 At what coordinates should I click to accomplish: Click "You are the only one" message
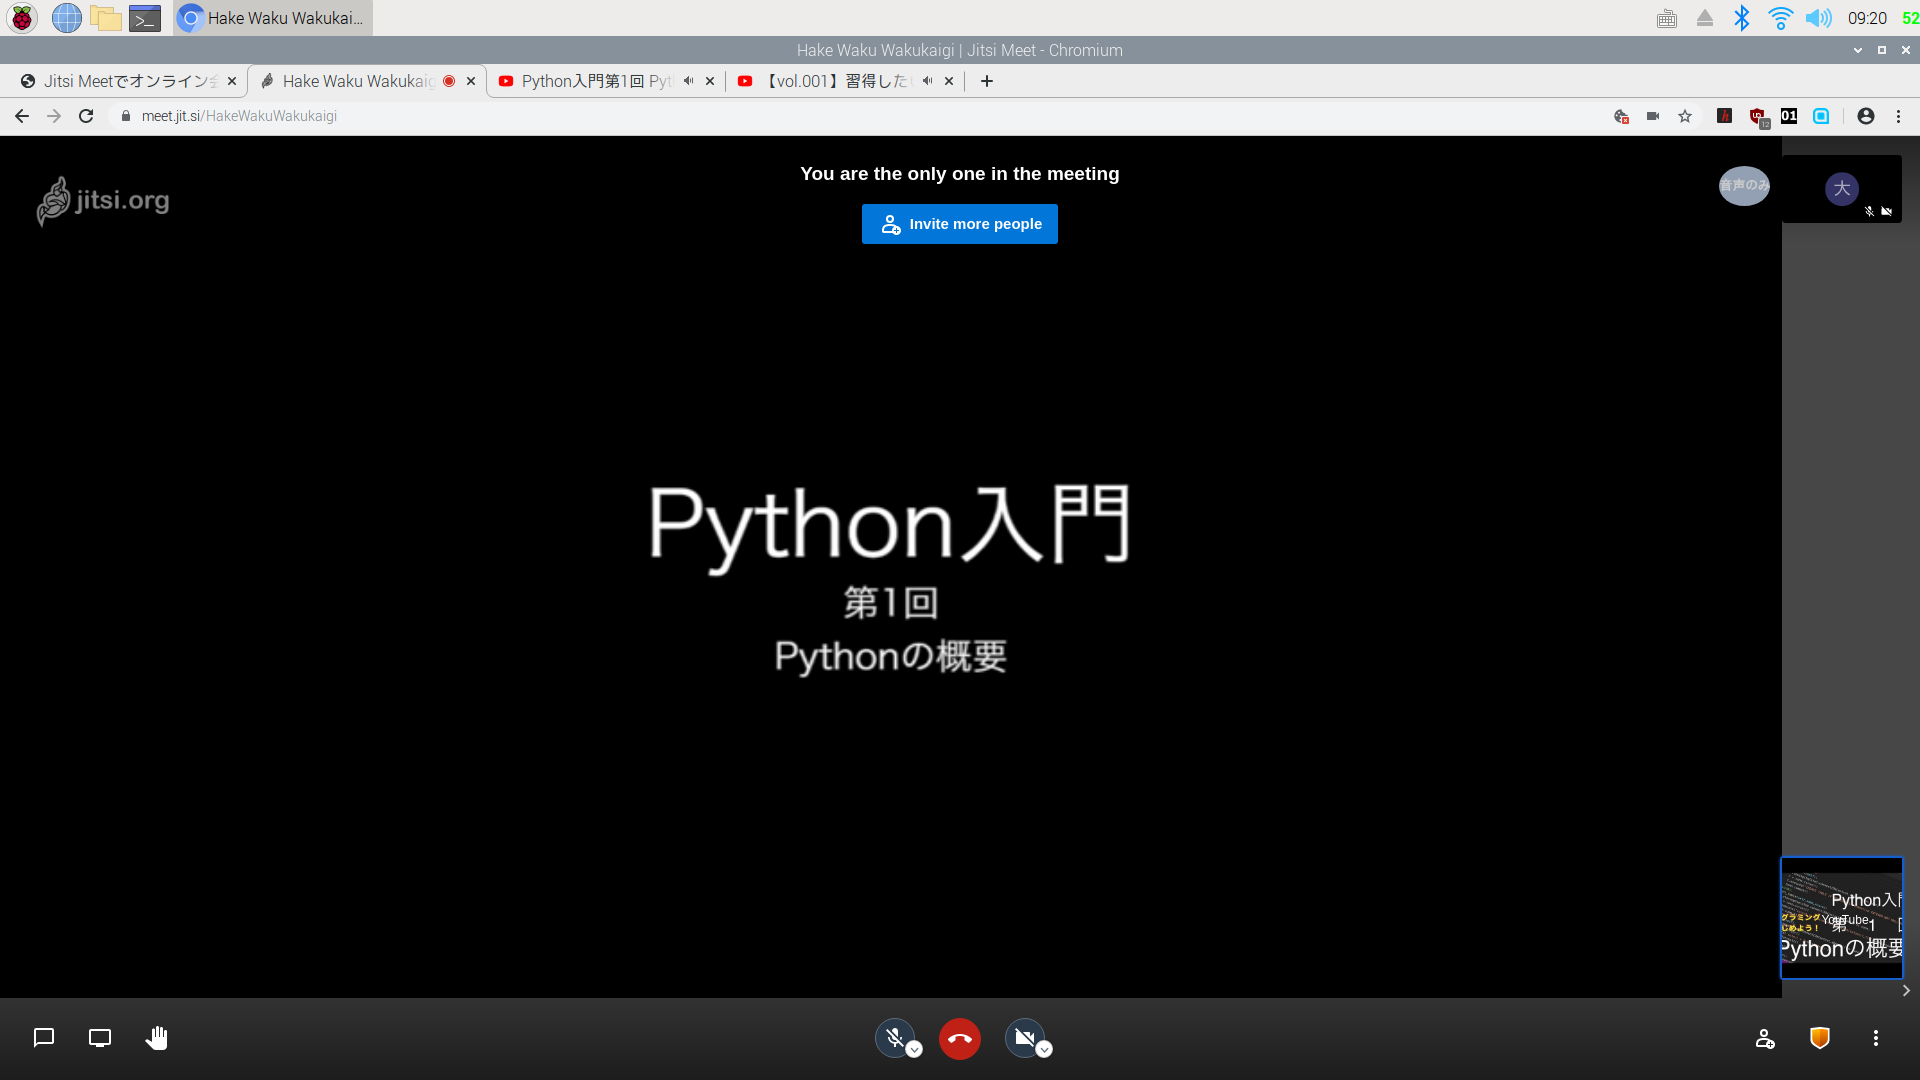960,174
